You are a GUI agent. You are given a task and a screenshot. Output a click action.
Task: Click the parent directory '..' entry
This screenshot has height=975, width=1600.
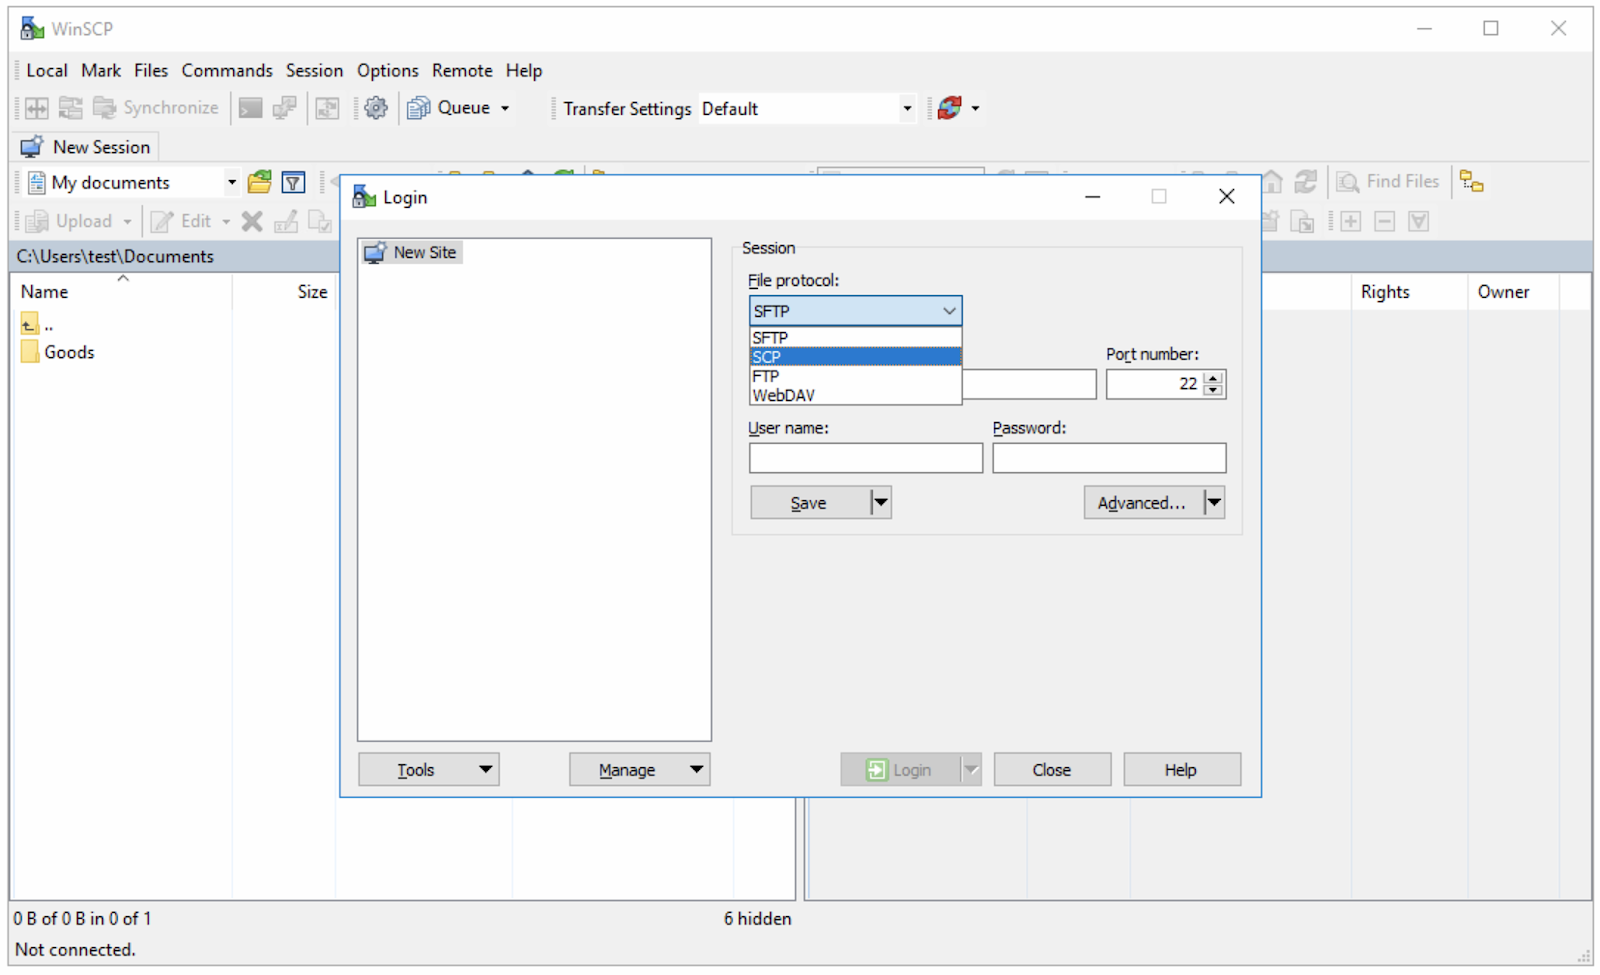[x=38, y=324]
